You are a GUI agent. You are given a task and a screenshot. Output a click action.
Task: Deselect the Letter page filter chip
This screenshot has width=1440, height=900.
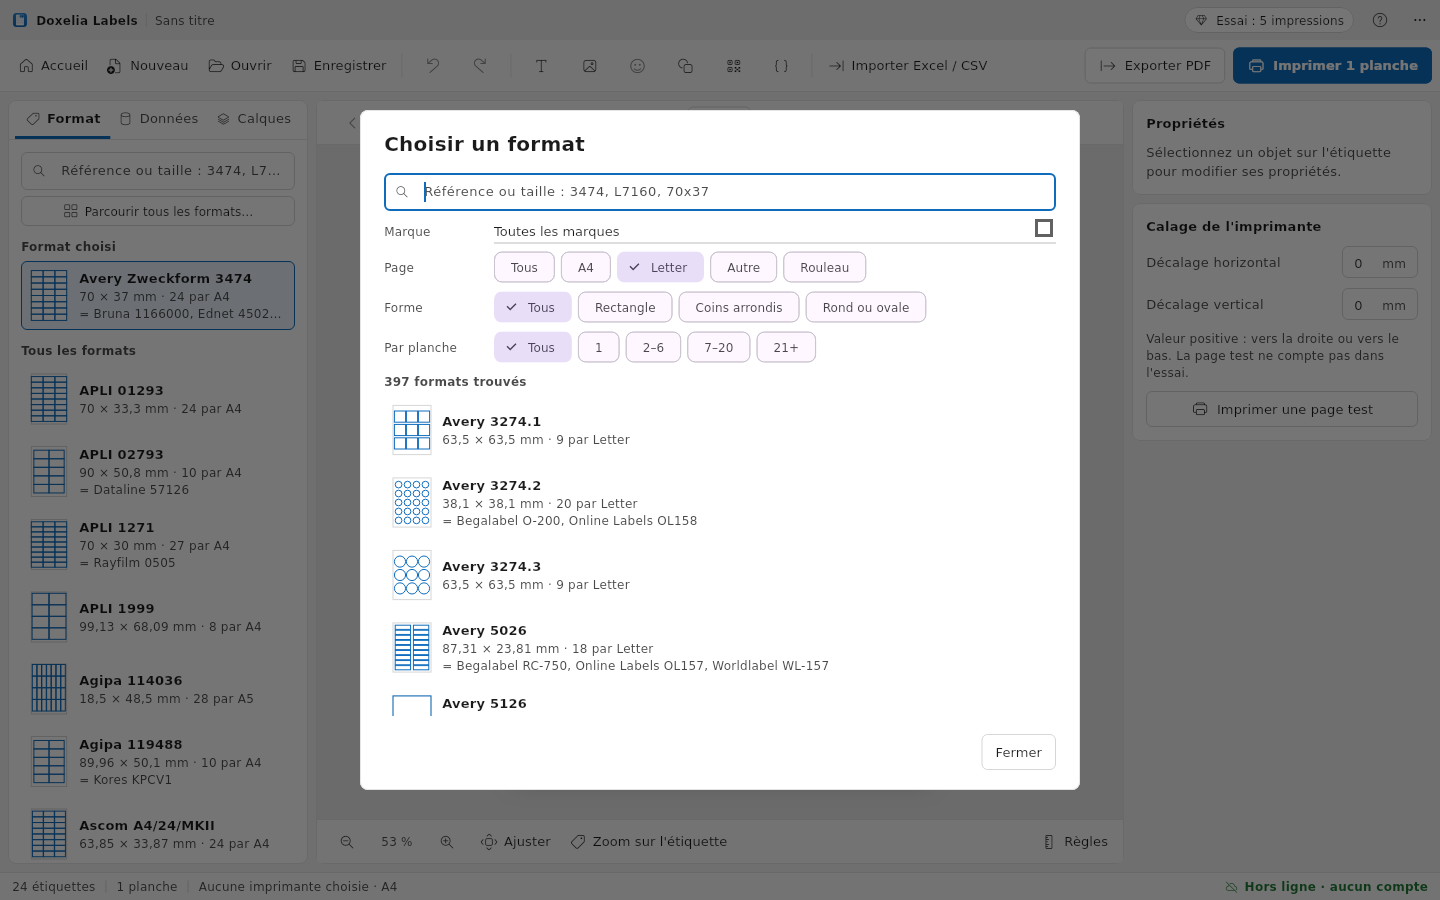(x=660, y=267)
